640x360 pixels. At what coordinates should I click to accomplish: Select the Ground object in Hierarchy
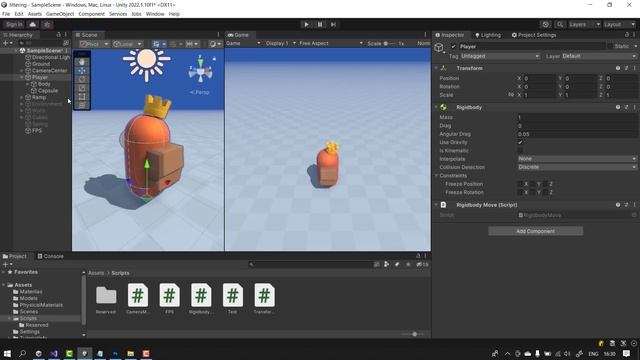(41, 64)
